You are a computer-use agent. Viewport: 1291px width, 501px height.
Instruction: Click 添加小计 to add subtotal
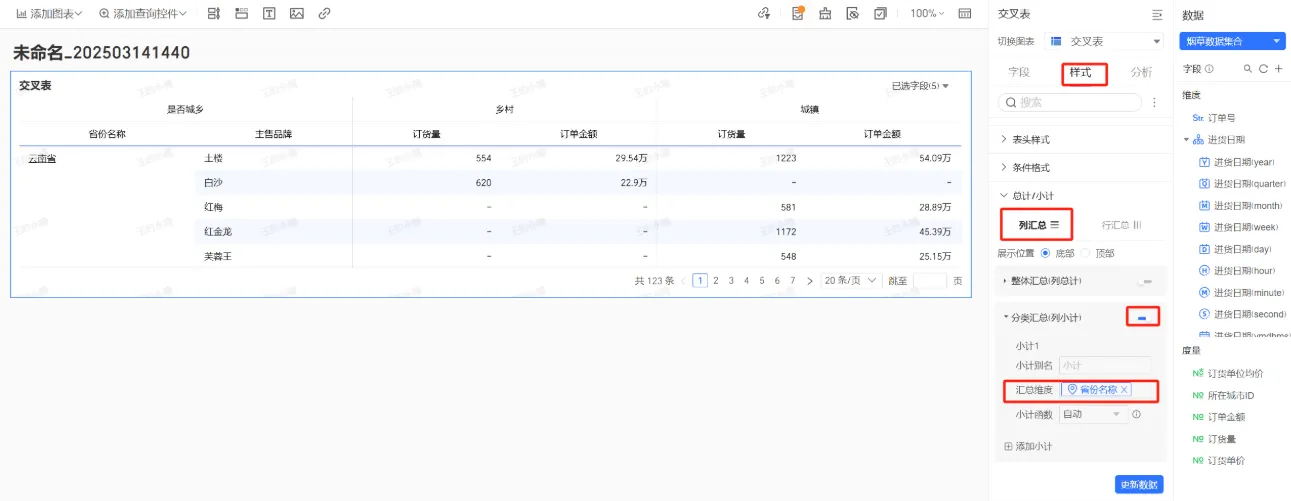(x=1027, y=446)
